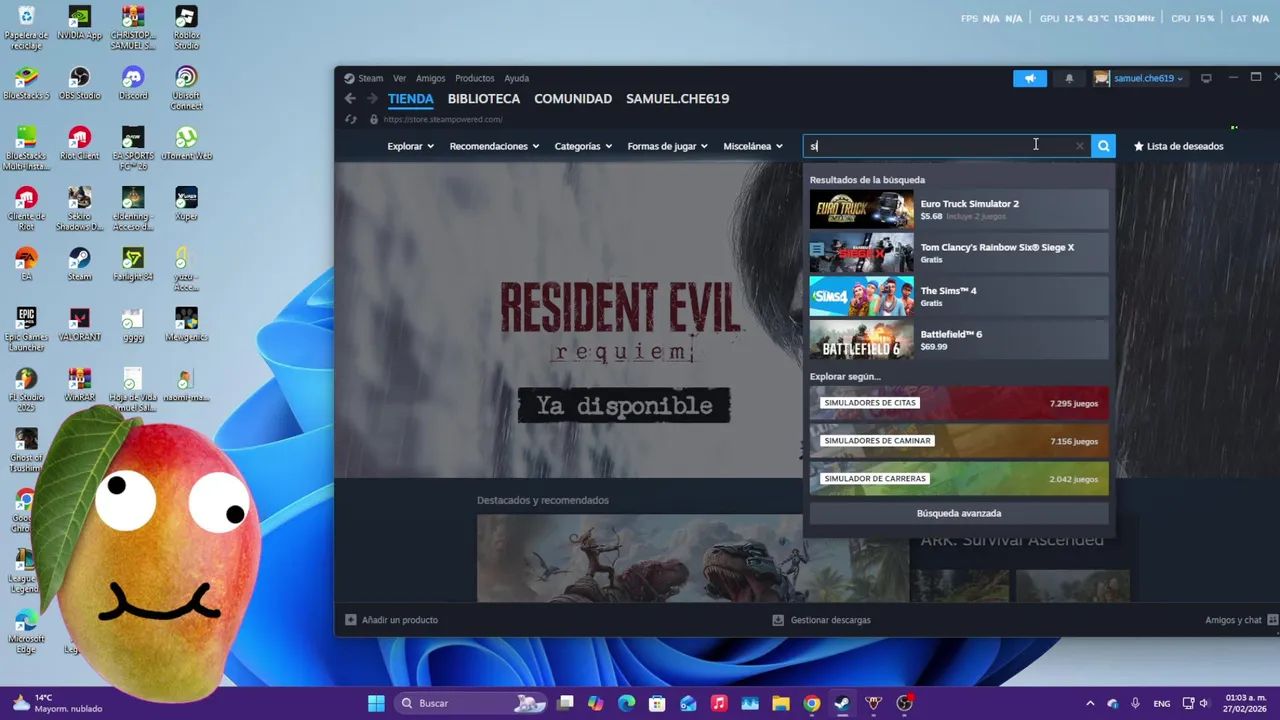The image size is (1280, 720).
Task: Go back with the left arrow
Action: (x=350, y=98)
